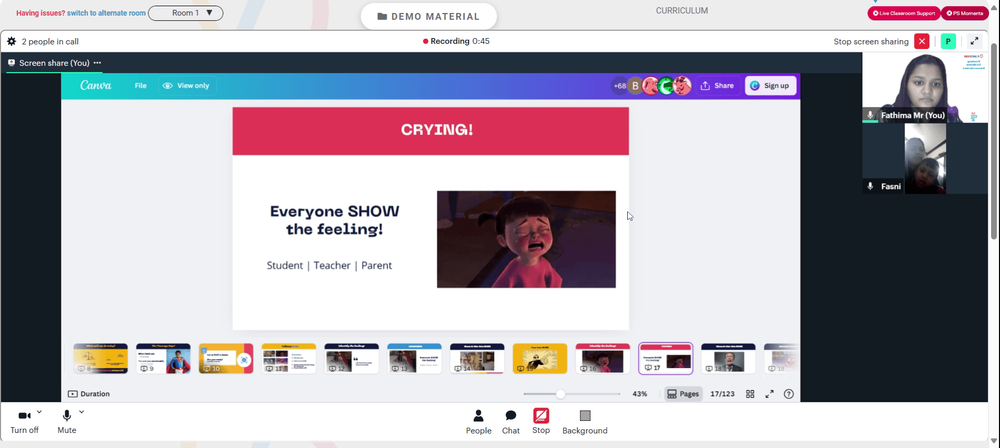The width and height of the screenshot is (1000, 448).
Task: Expand call window to fullscreen
Action: point(974,41)
